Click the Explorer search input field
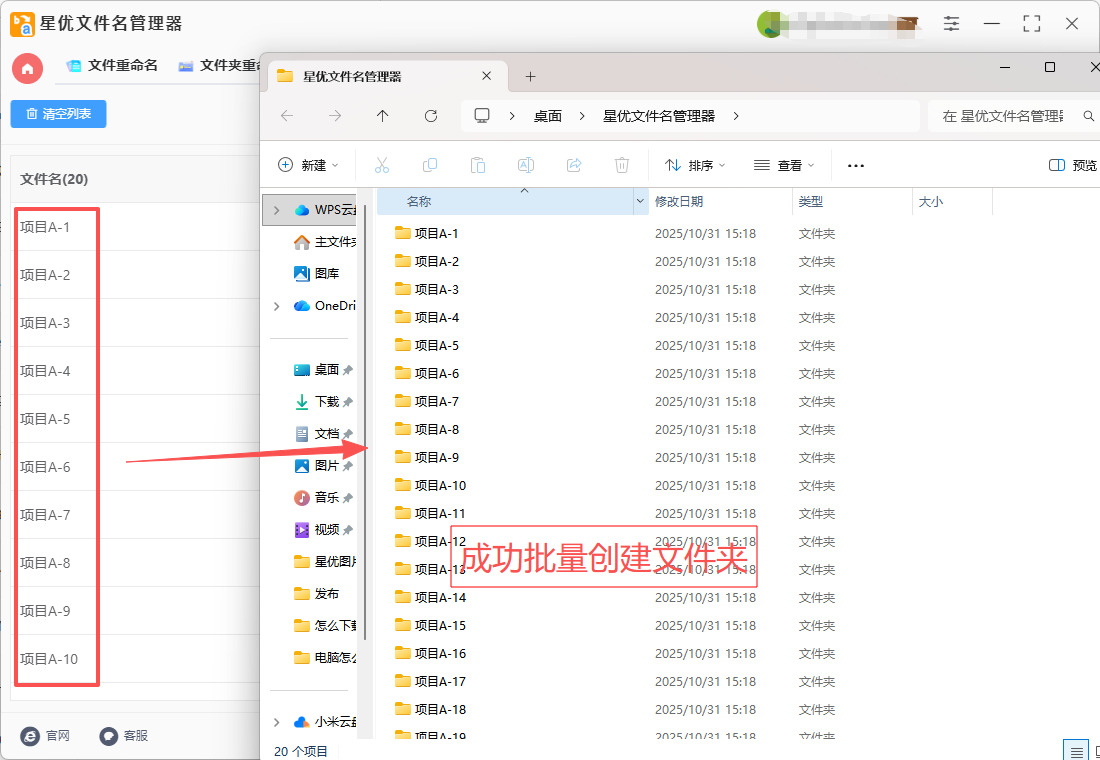 pos(1003,116)
